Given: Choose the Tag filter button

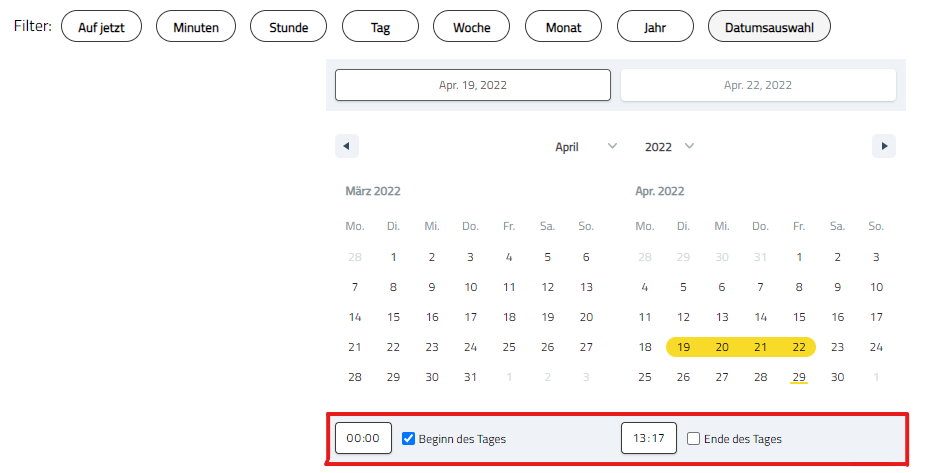Looking at the screenshot, I should pyautogui.click(x=380, y=27).
